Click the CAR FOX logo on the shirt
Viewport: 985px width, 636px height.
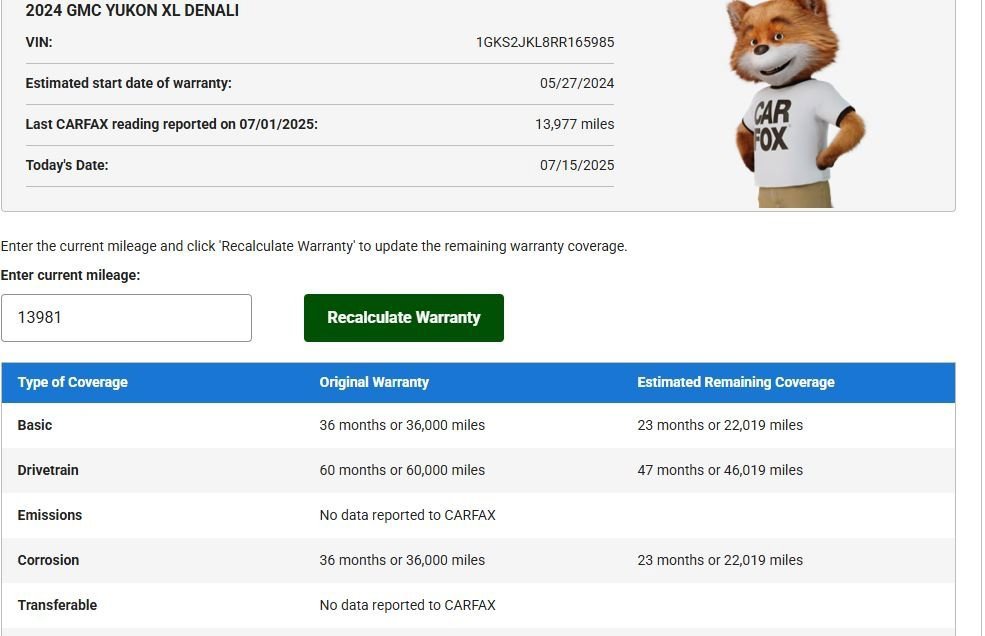point(772,126)
